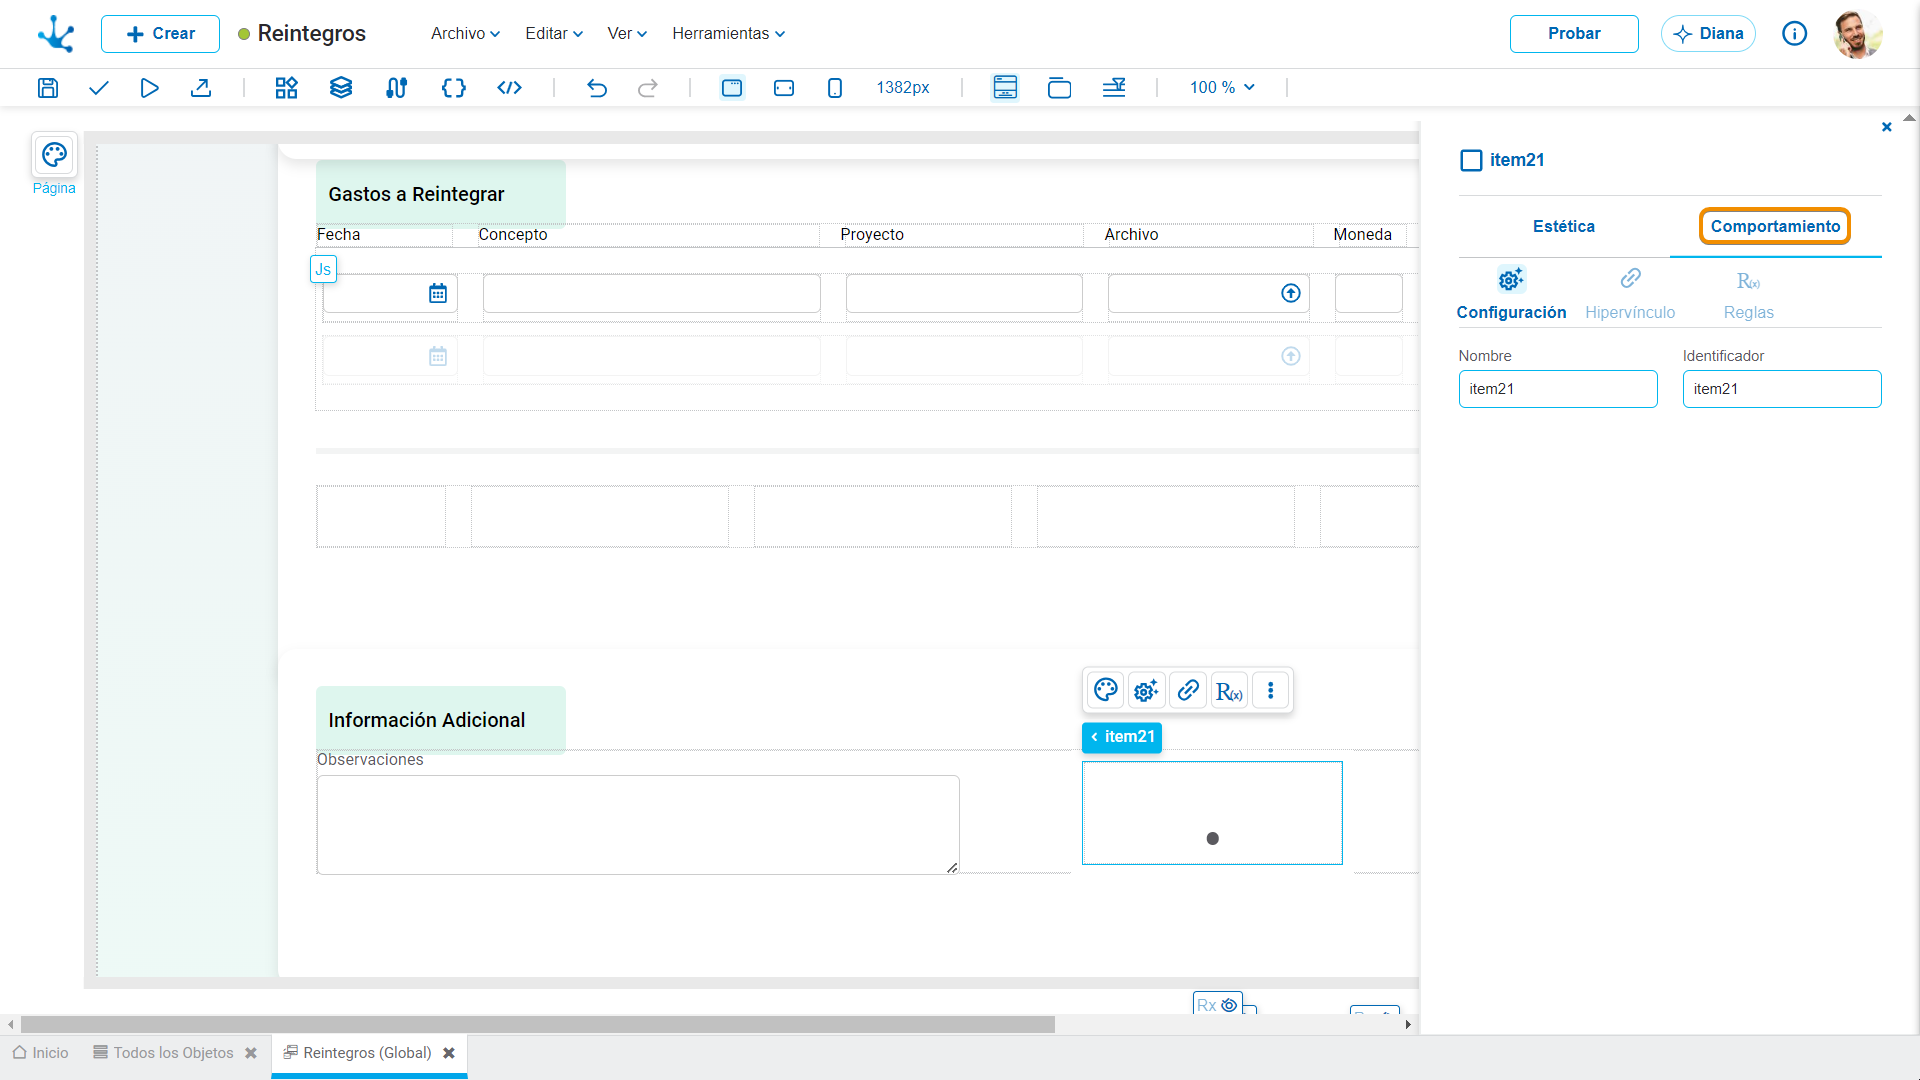Open the data connections icon in toolbar
The height and width of the screenshot is (1080, 1920).
coord(396,88)
